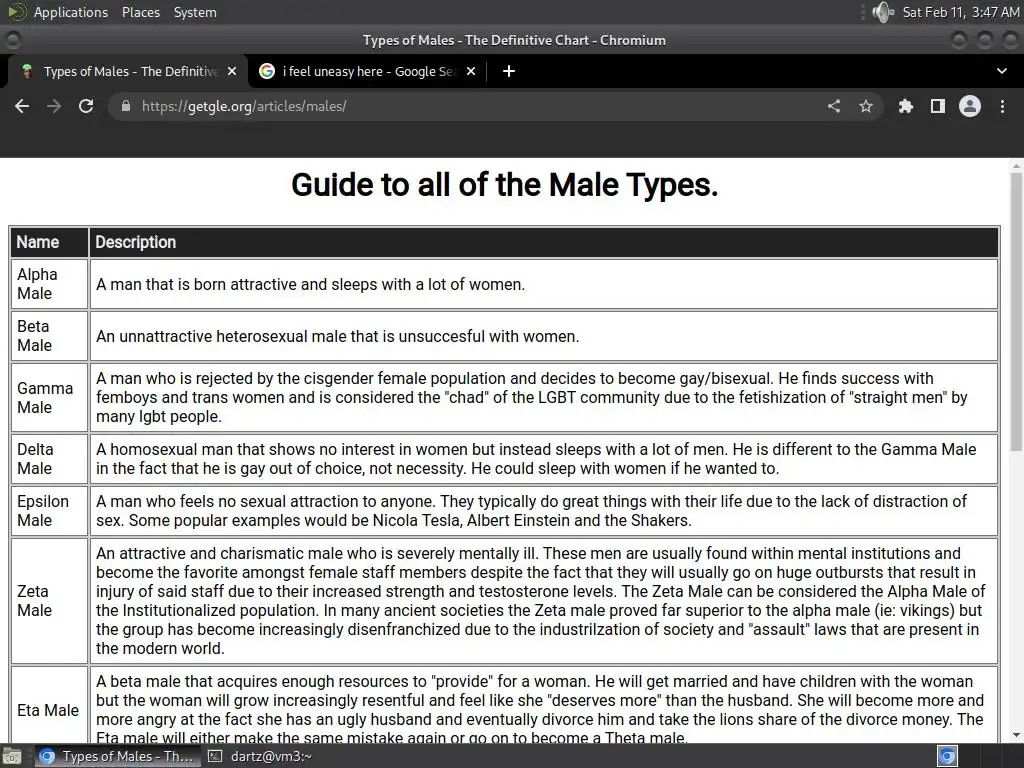Switch to dartz@vm3 terminal taskbar item
The height and width of the screenshot is (768, 1024).
tap(259, 756)
